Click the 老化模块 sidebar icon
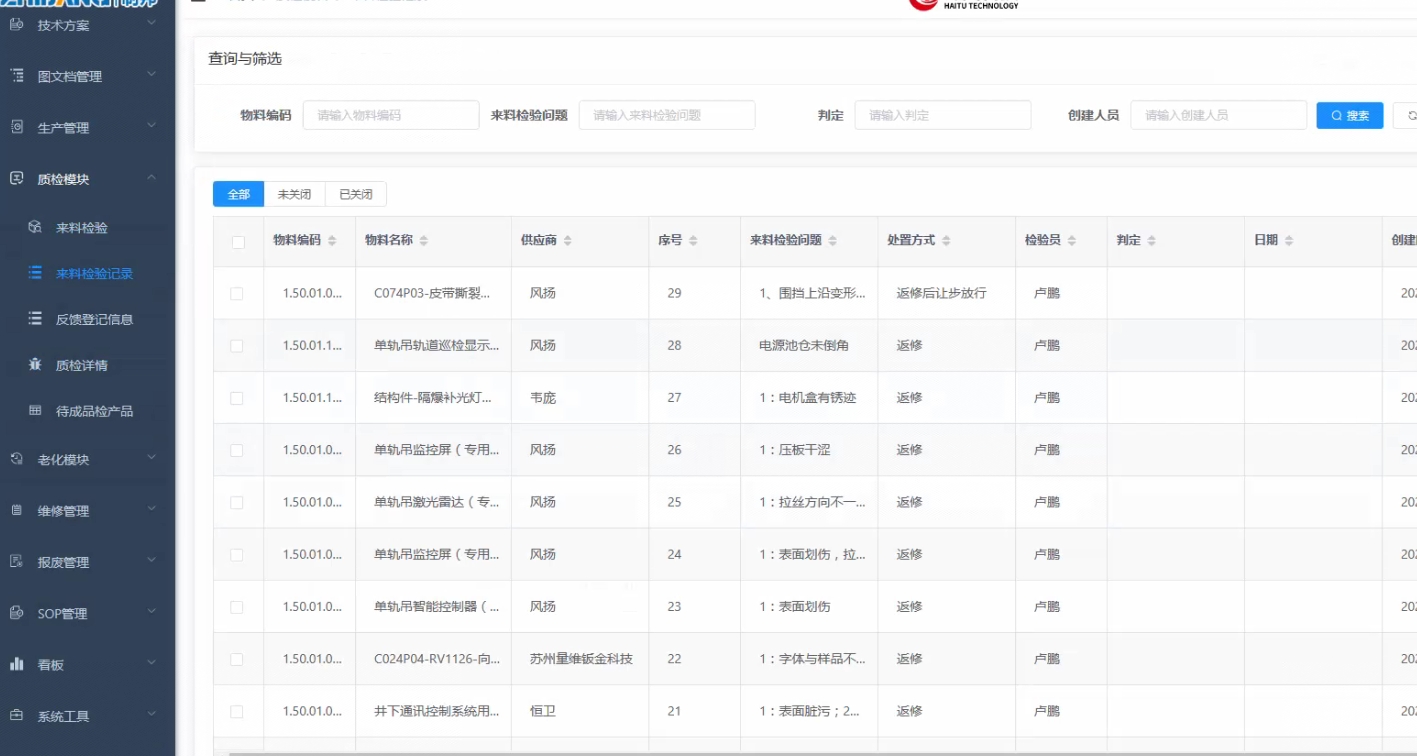The height and width of the screenshot is (756, 1417). pyautogui.click(x=17, y=459)
